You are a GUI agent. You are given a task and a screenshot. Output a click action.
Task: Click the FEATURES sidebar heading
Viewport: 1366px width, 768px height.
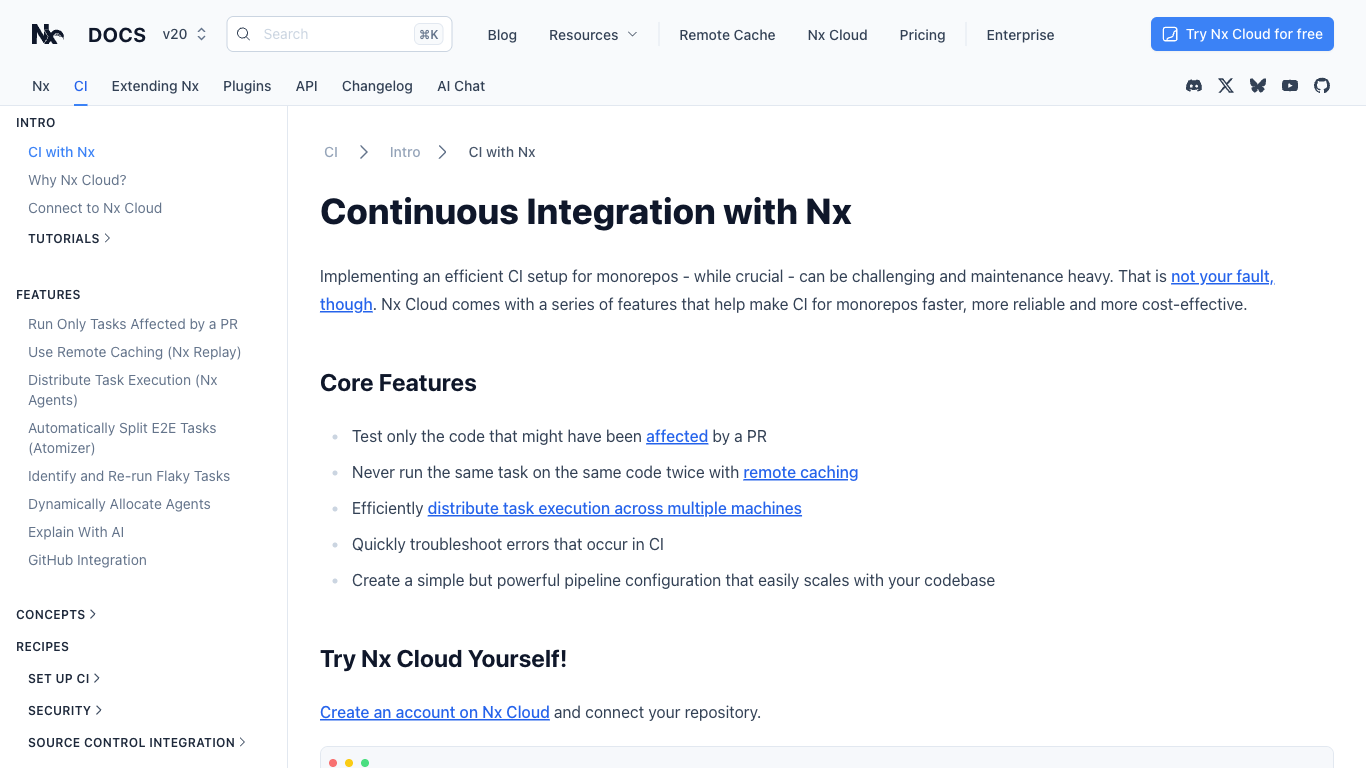click(x=48, y=295)
